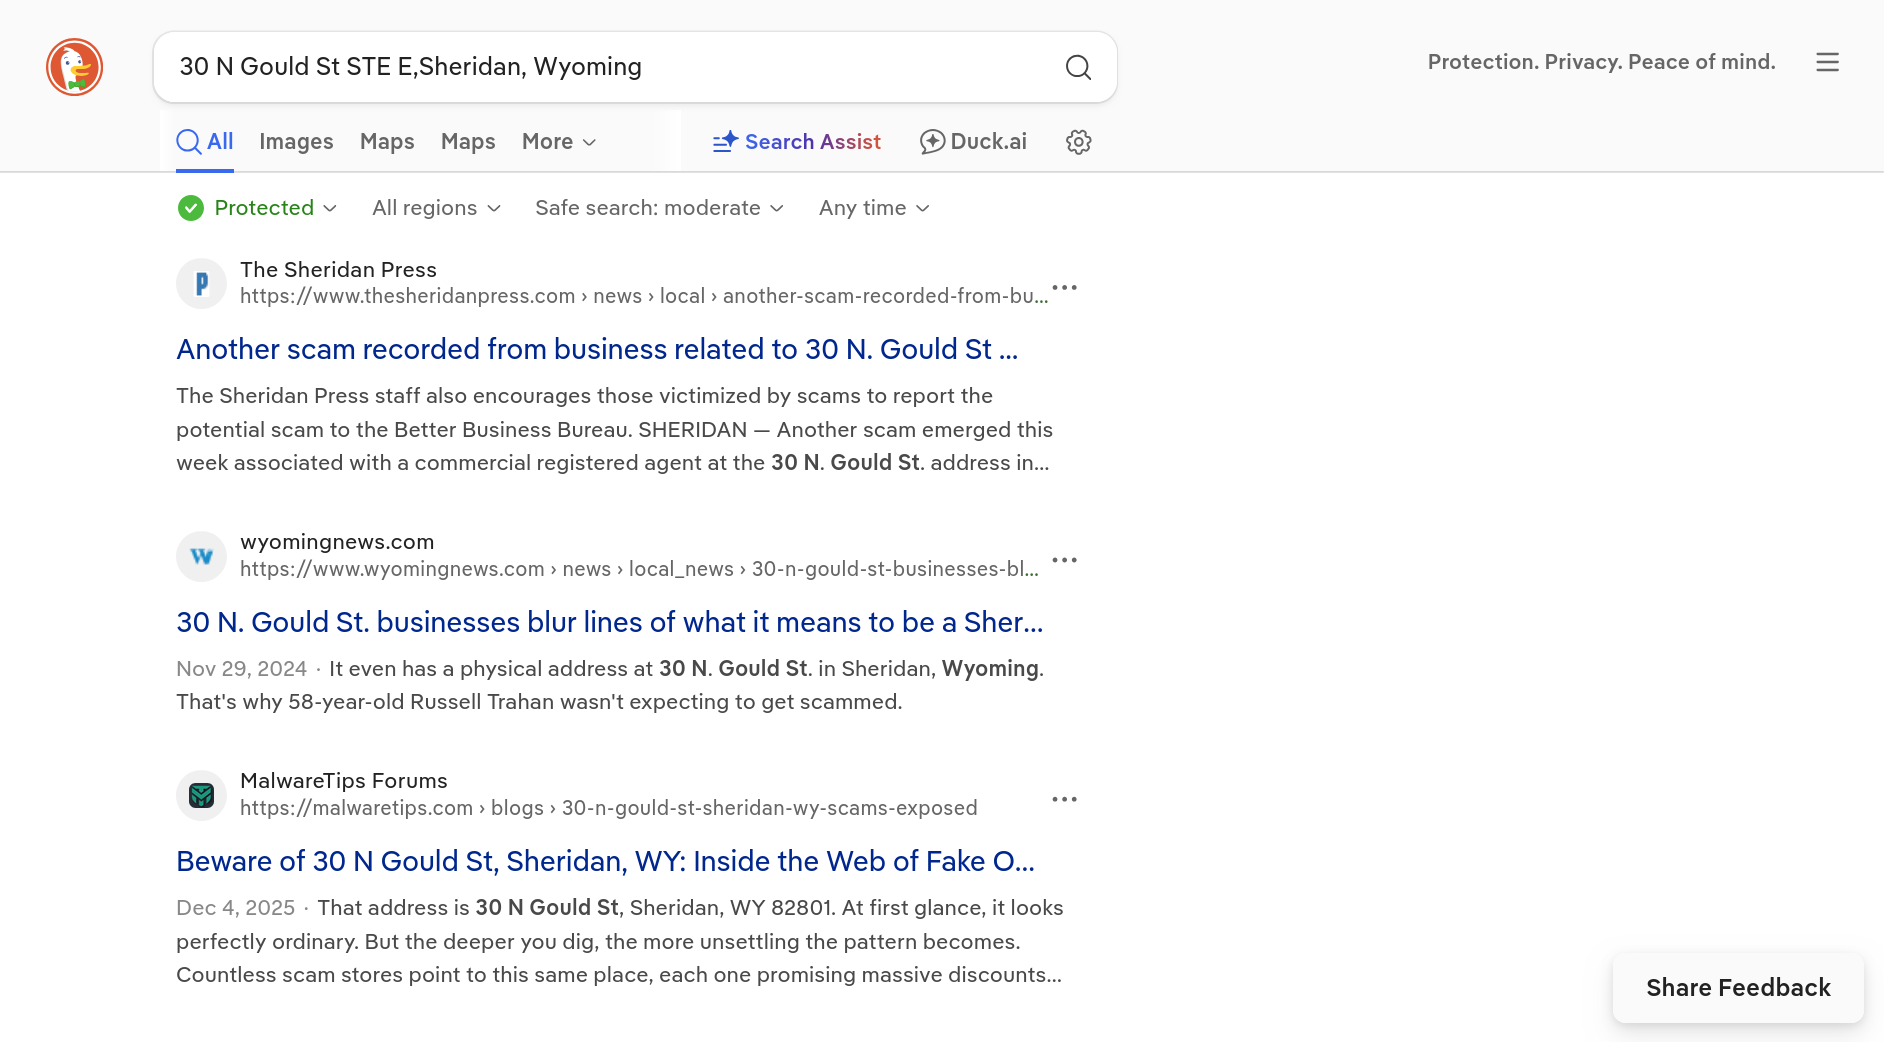The height and width of the screenshot is (1043, 1884).
Task: Open the Duck.ai chat tab
Action: click(973, 142)
